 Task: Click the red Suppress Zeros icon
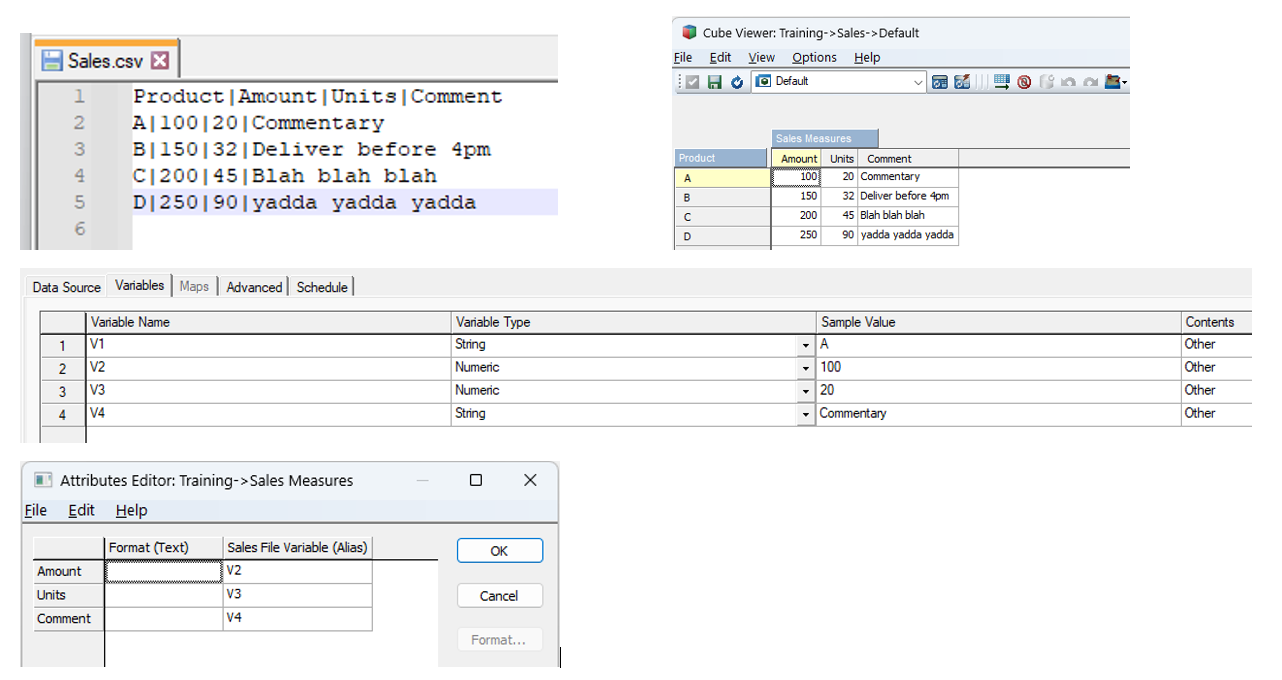point(1024,82)
